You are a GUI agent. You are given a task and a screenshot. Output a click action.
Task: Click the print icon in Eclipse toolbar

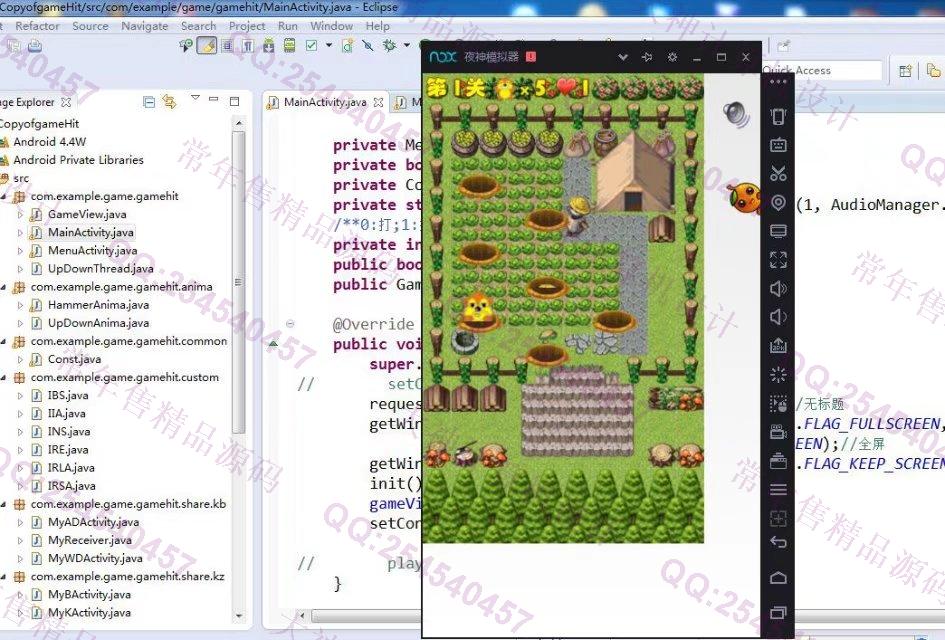click(35, 46)
